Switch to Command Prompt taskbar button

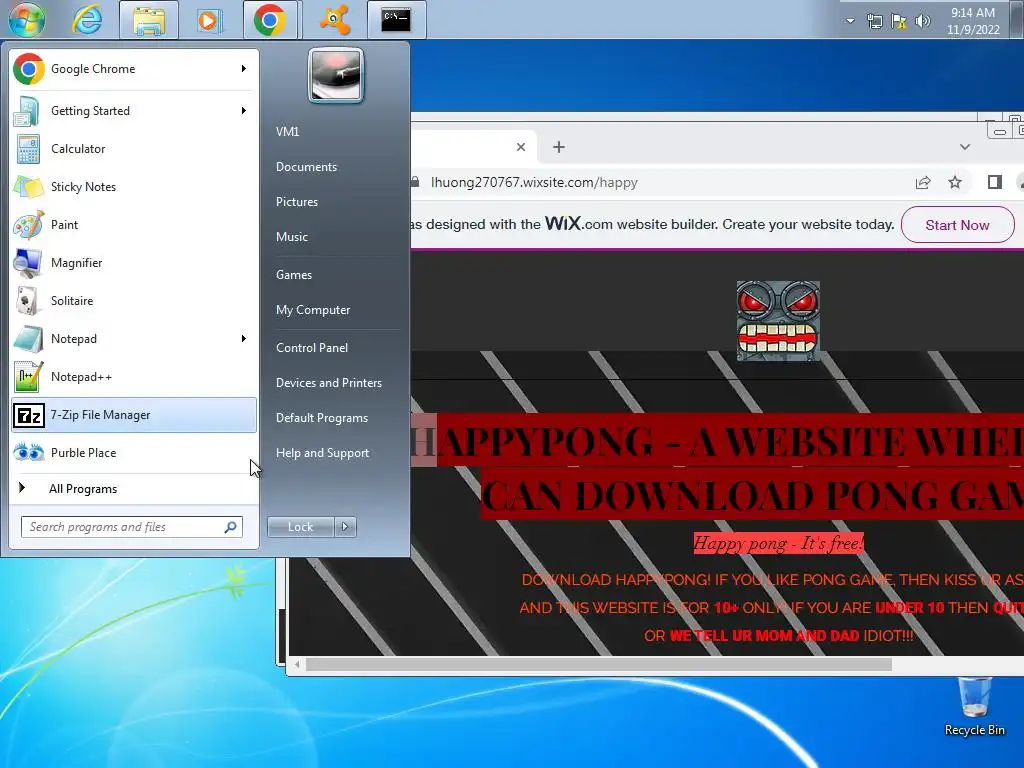396,20
